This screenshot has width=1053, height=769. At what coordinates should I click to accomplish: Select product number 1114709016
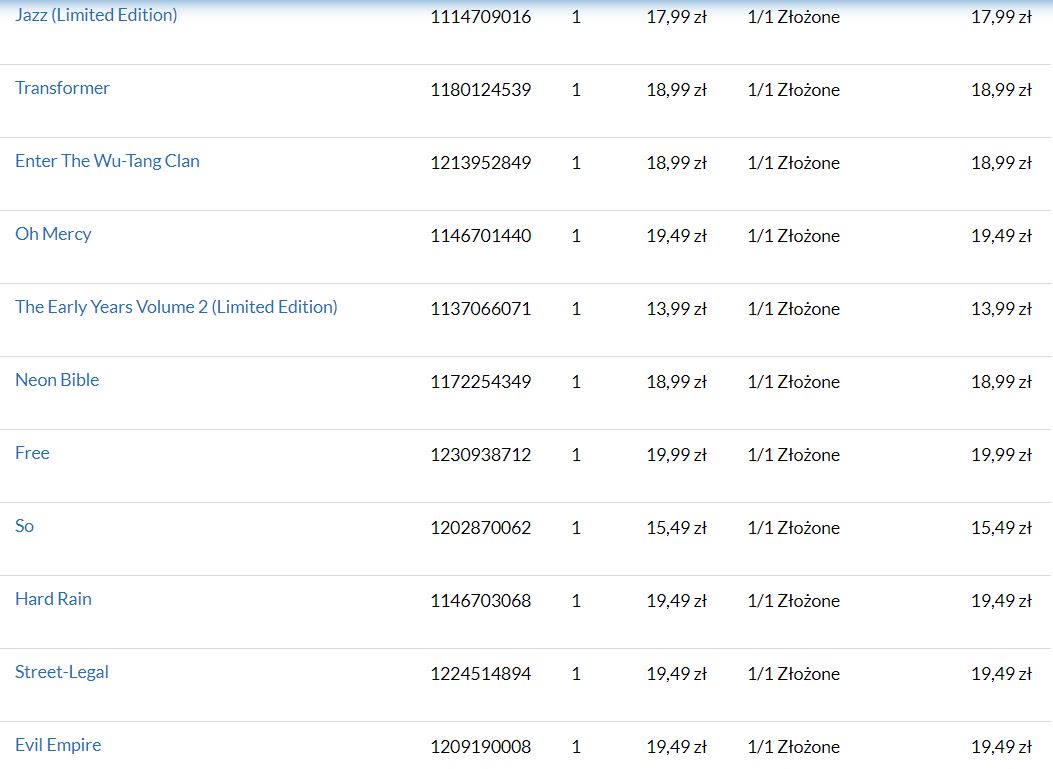[x=481, y=17]
